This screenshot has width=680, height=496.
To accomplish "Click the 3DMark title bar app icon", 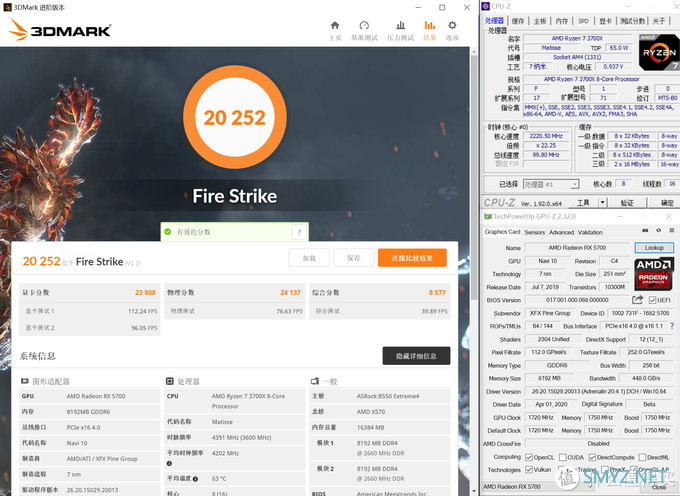I will (7, 7).
